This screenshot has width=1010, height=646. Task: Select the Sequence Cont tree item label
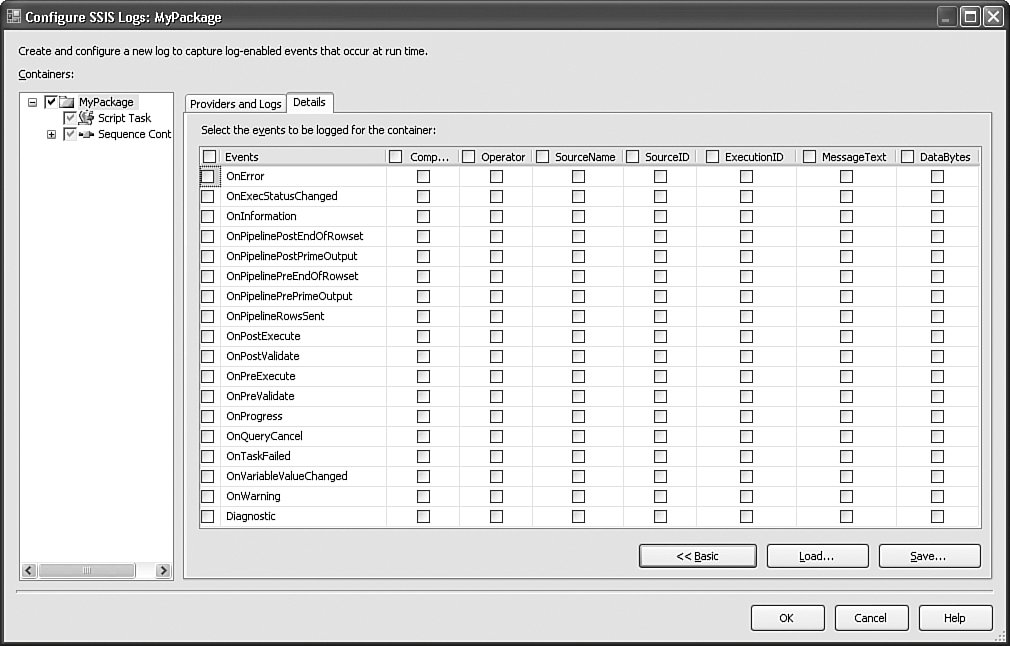coord(134,134)
